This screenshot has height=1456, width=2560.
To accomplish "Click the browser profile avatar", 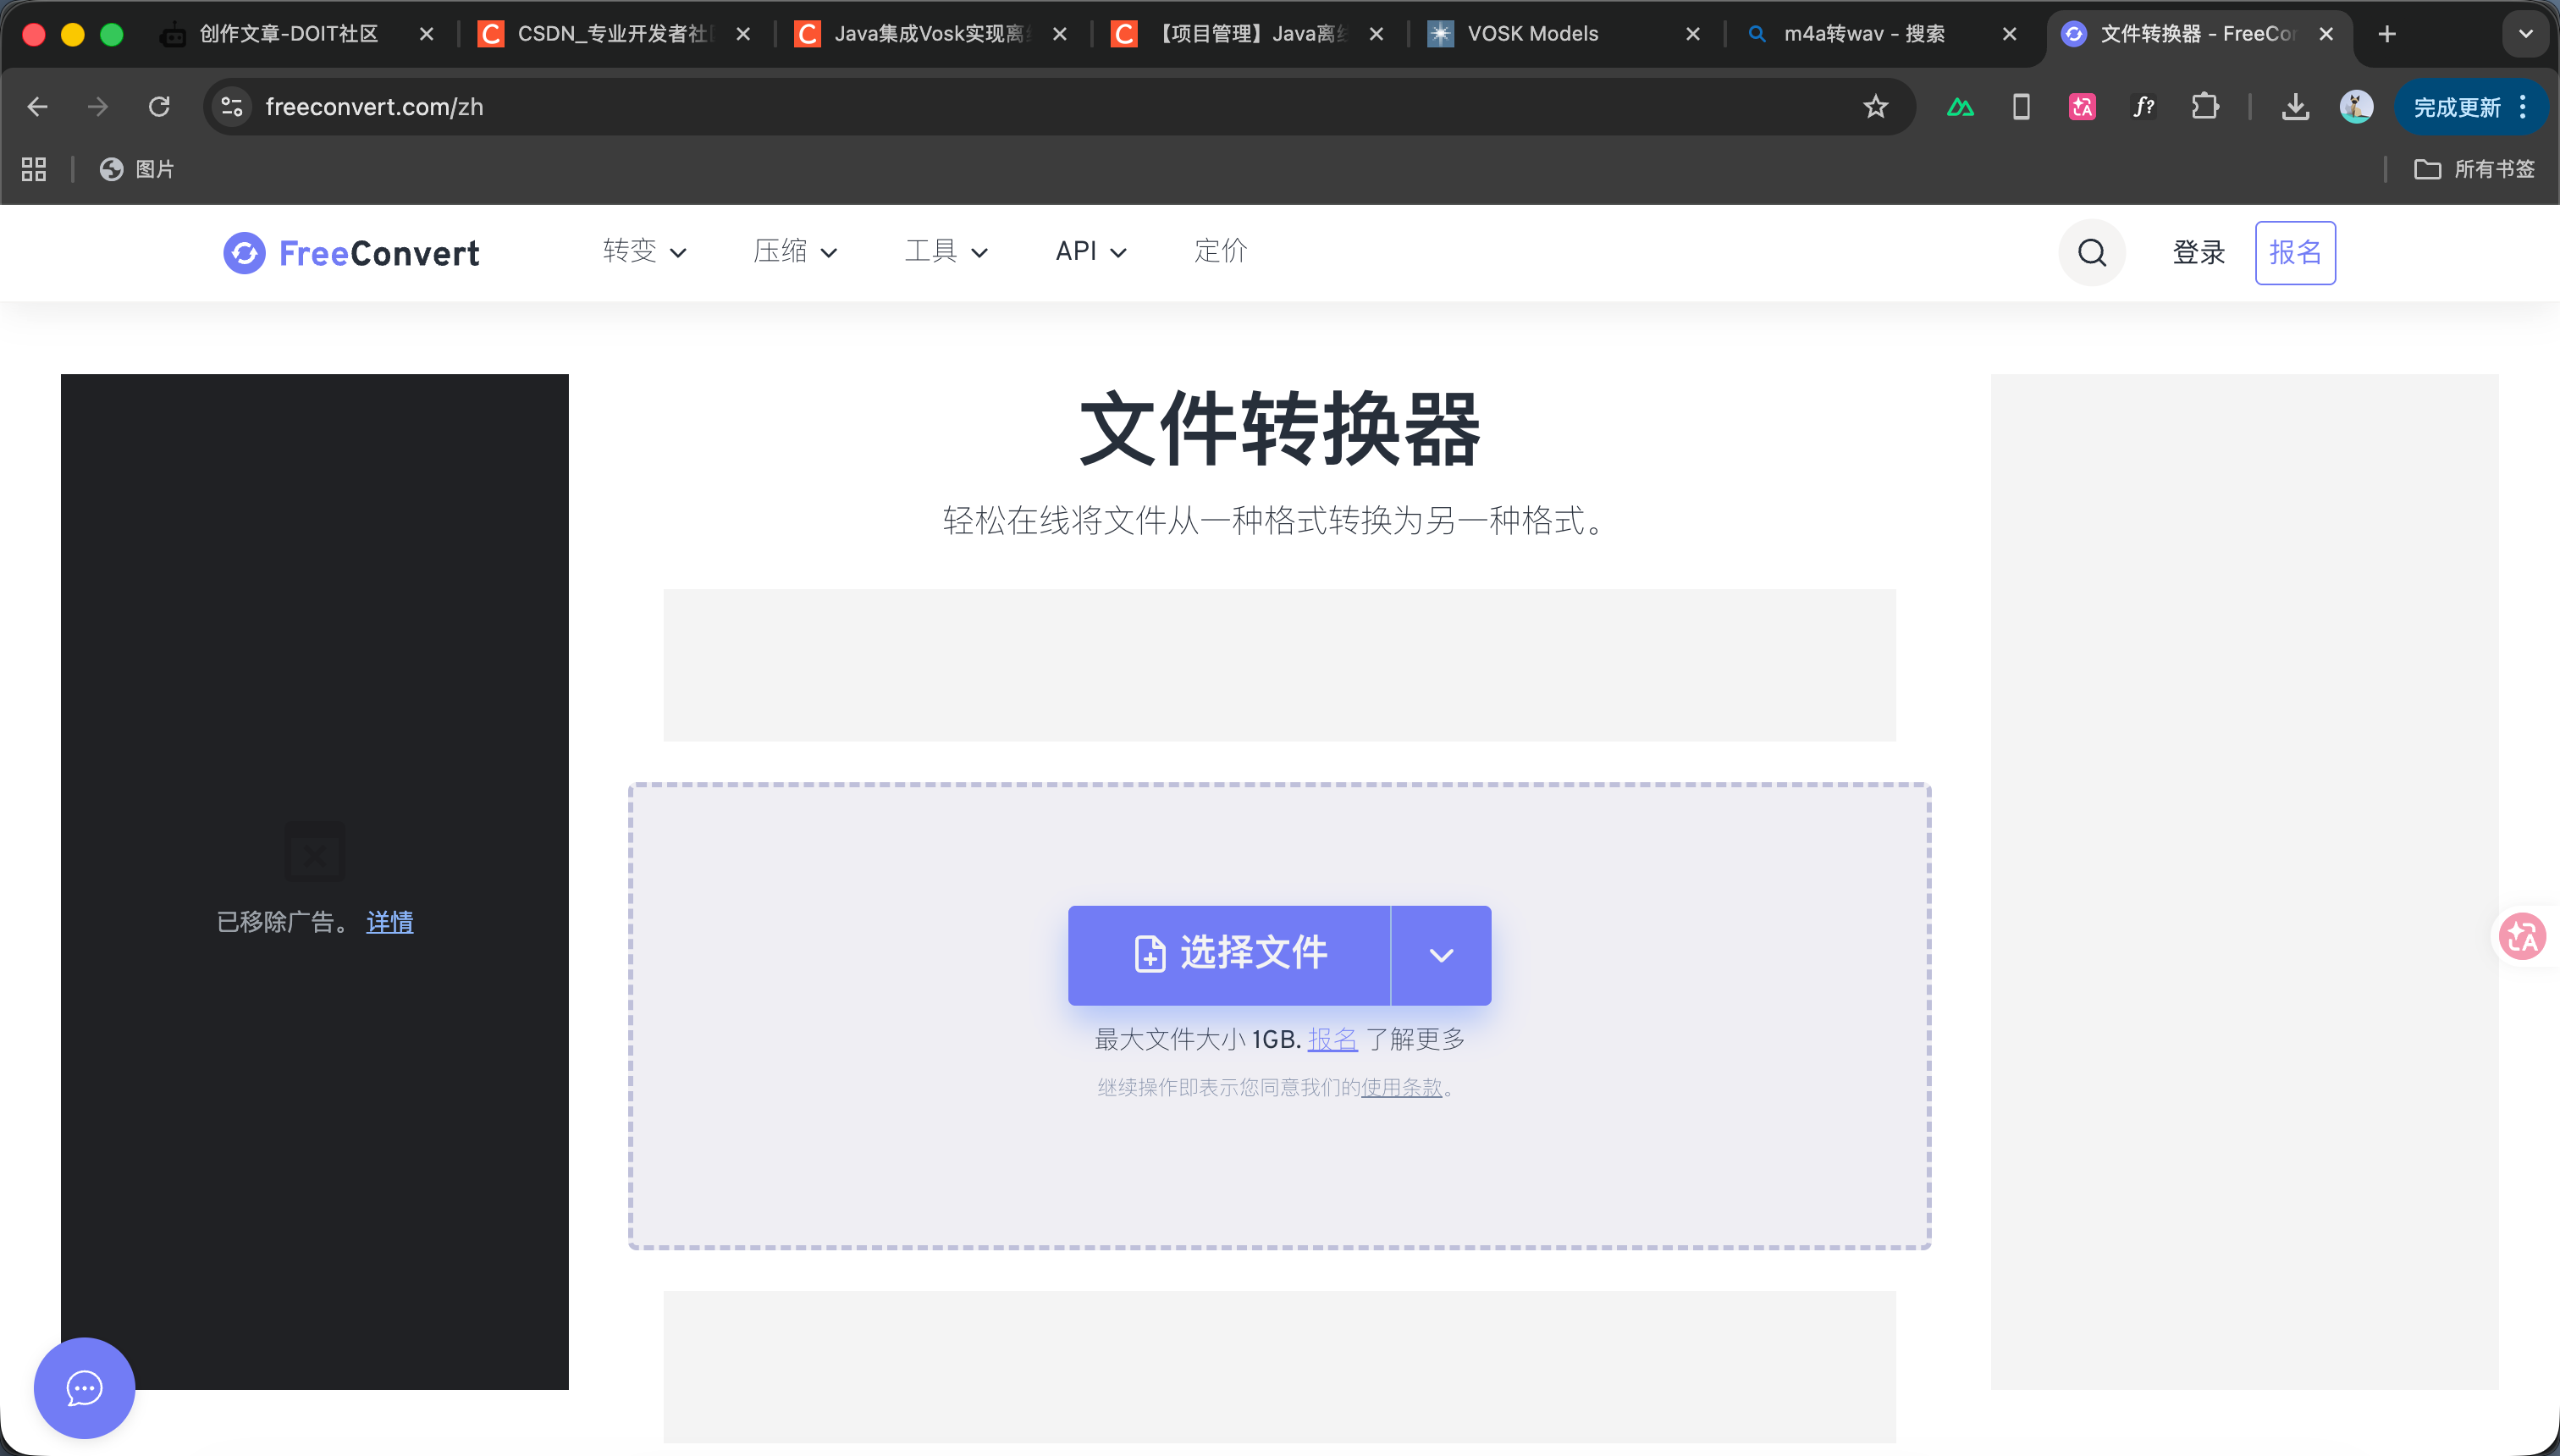I will (2357, 107).
